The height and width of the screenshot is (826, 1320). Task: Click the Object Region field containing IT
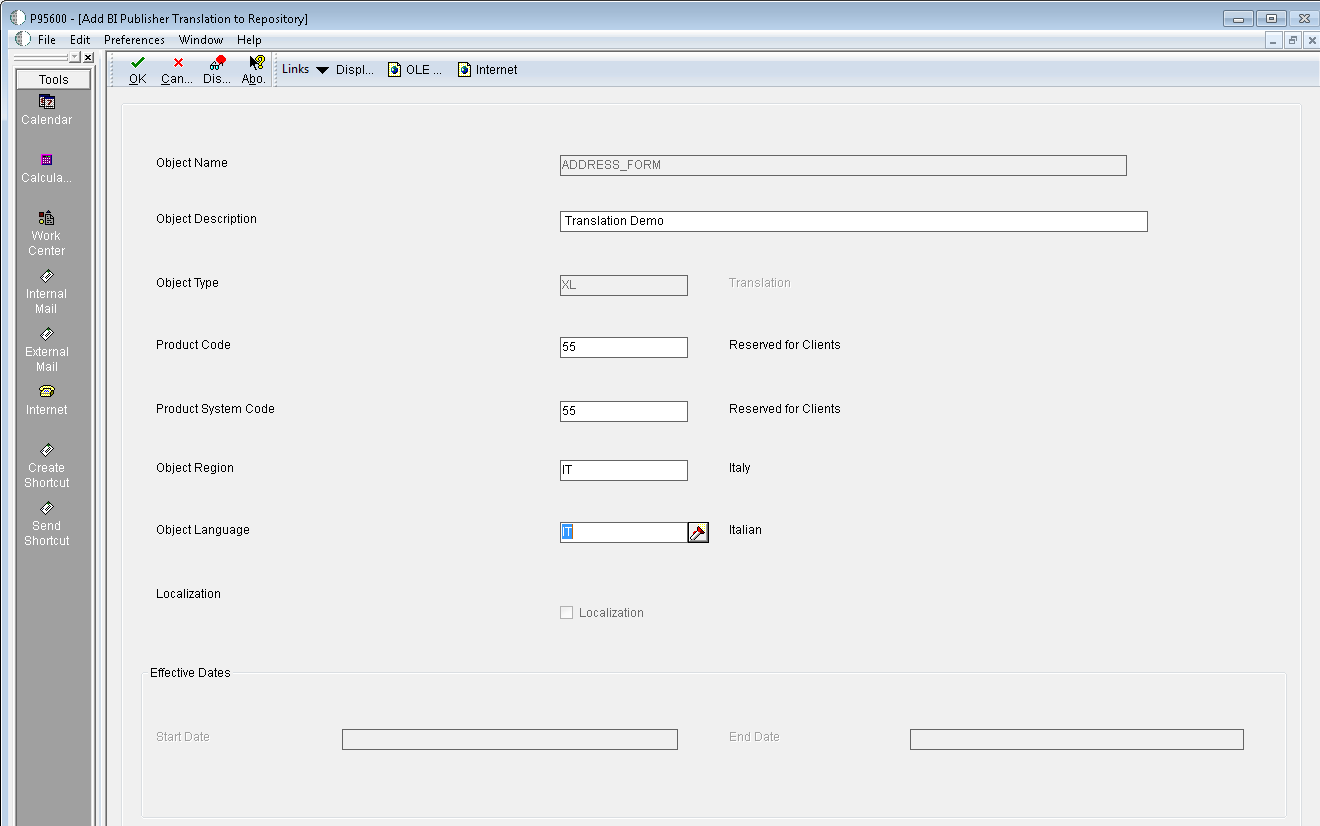[624, 470]
